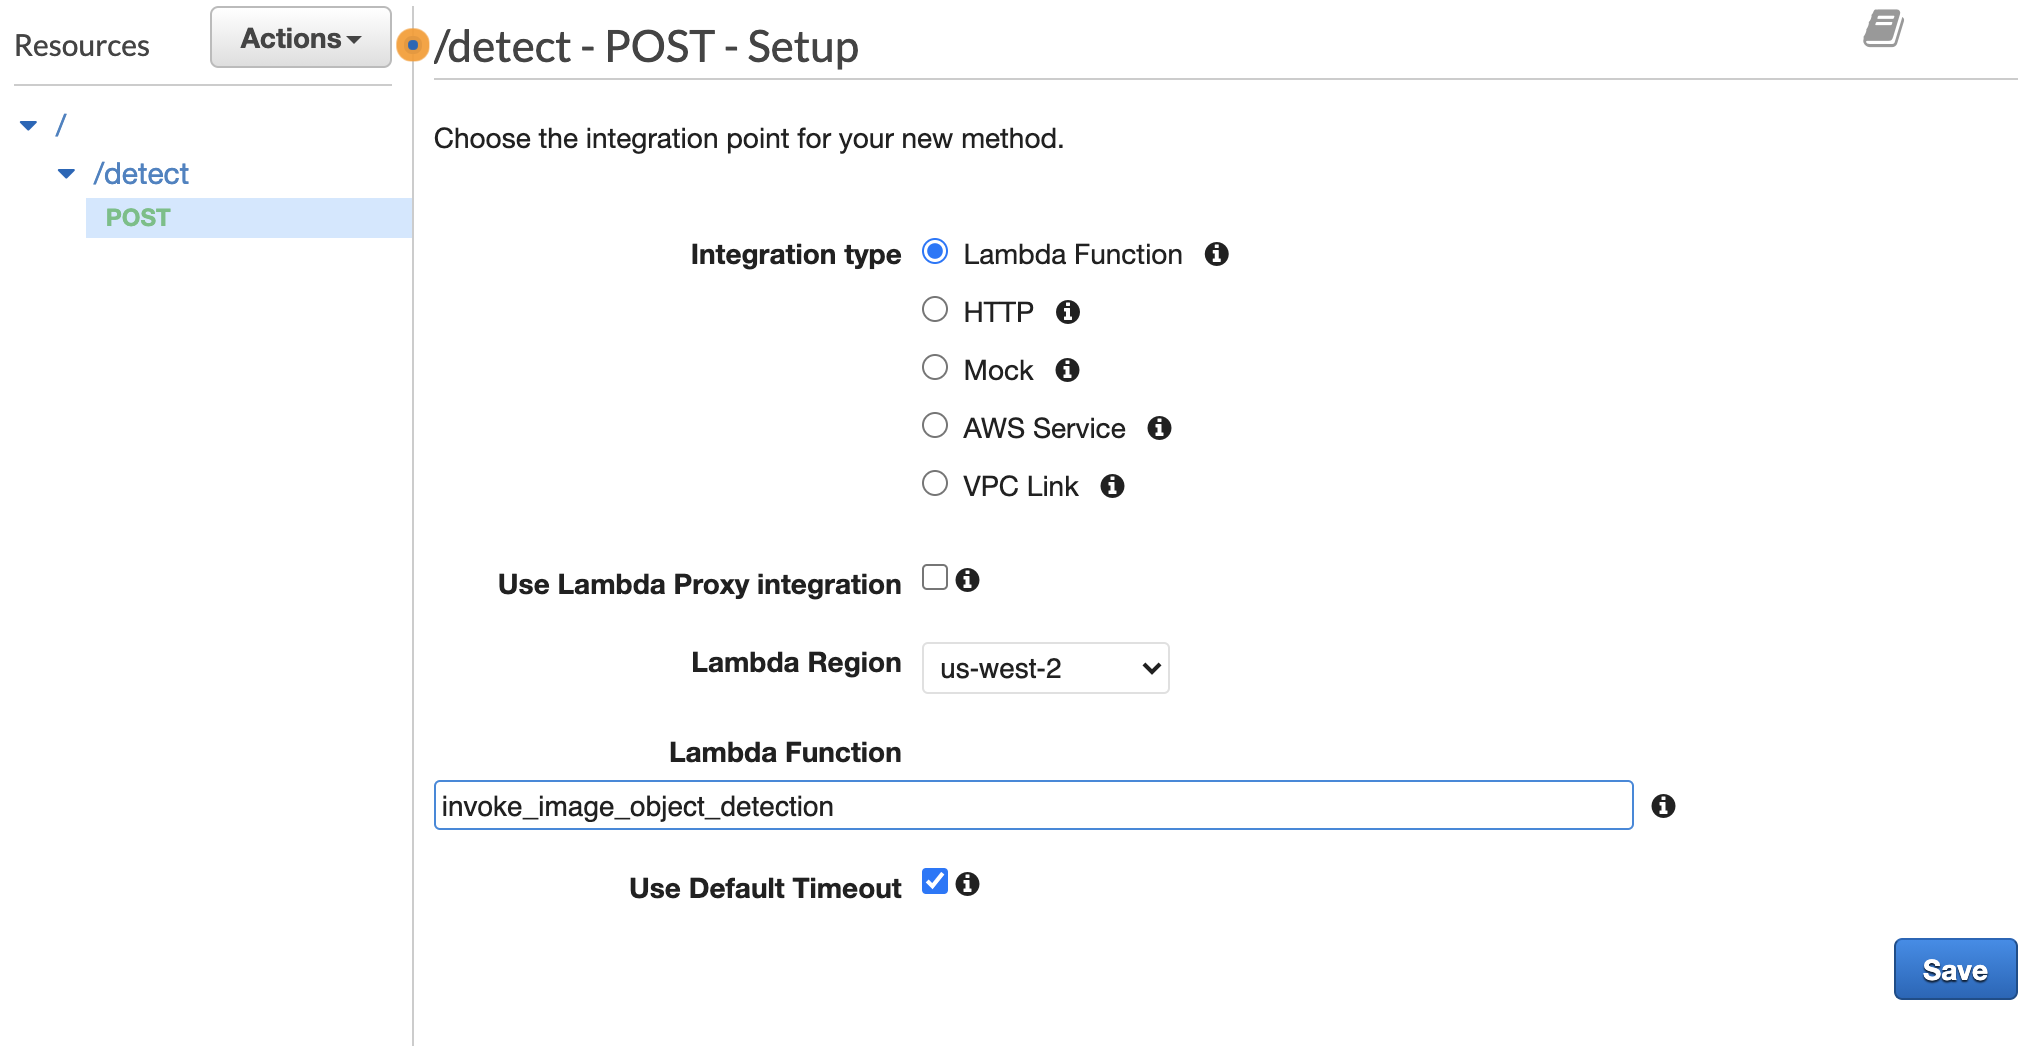
Task: Click the orange status dot before title
Action: pos(412,45)
